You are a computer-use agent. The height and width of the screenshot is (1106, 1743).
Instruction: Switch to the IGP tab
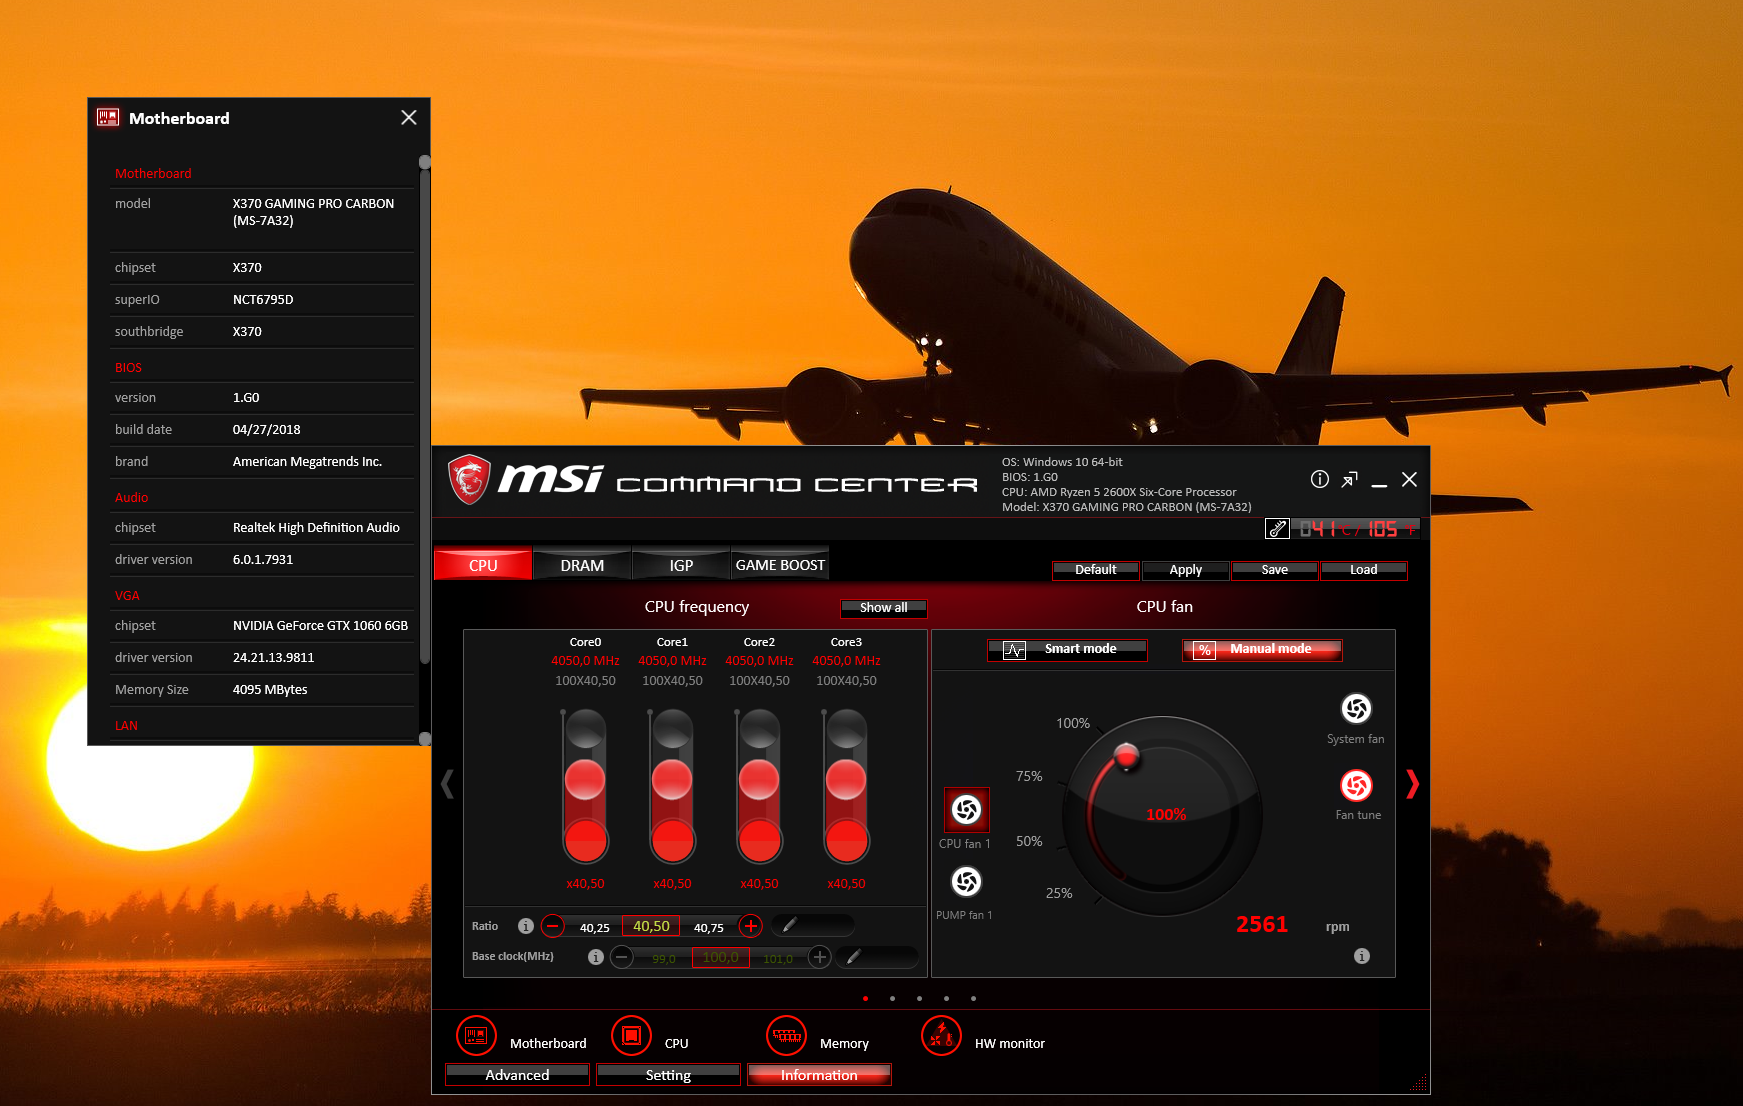coord(681,565)
